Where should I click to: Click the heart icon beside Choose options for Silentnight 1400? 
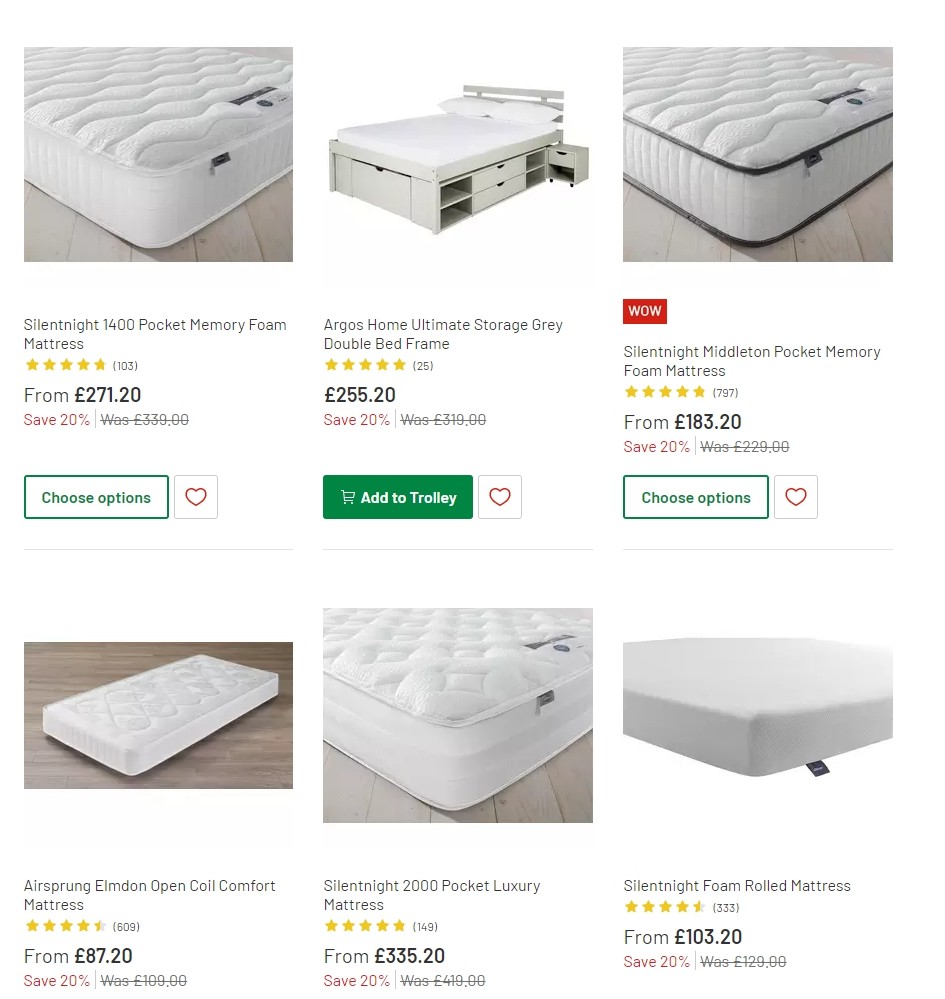[x=196, y=497]
